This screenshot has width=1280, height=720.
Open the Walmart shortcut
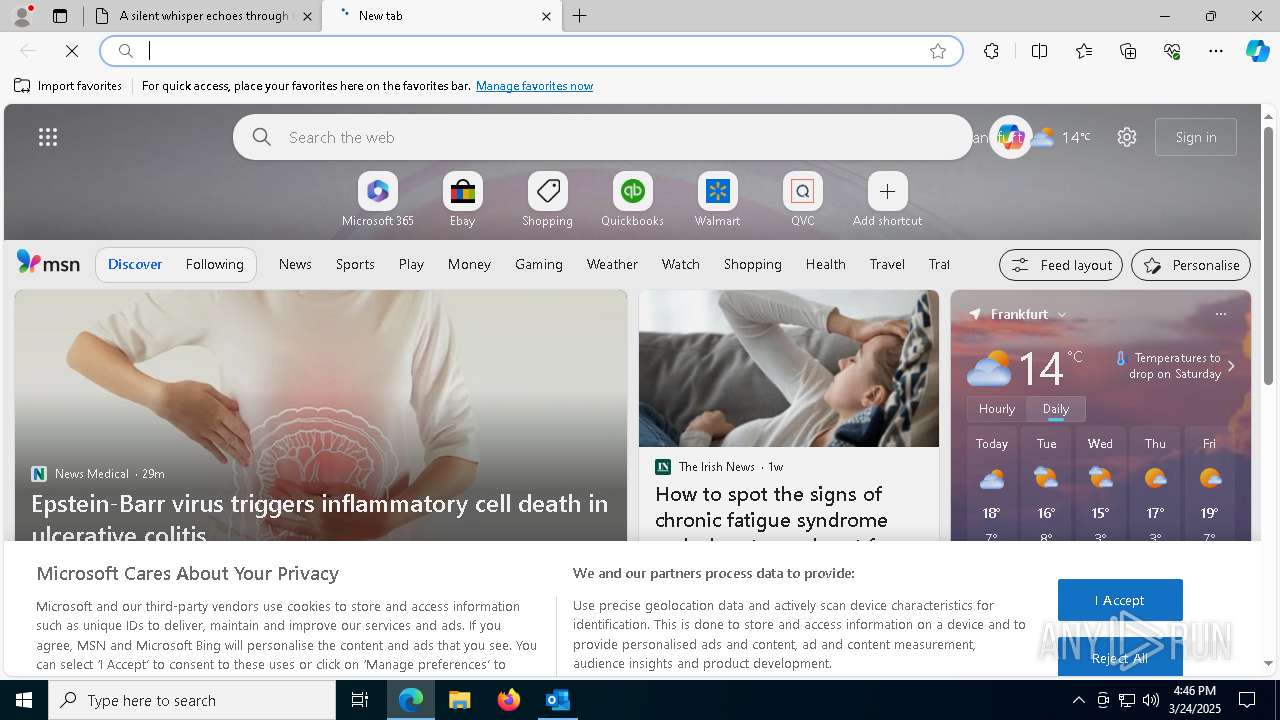click(x=717, y=200)
